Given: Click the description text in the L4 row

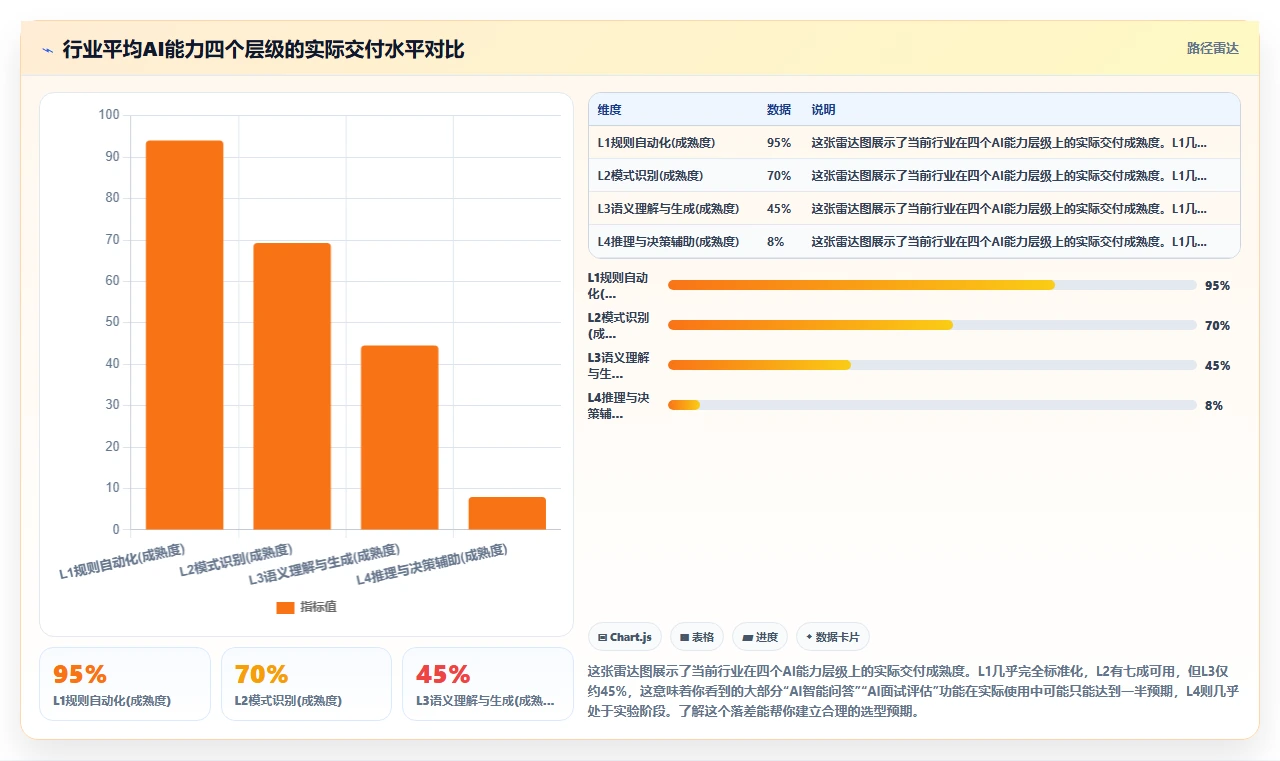Looking at the screenshot, I should (x=1009, y=241).
